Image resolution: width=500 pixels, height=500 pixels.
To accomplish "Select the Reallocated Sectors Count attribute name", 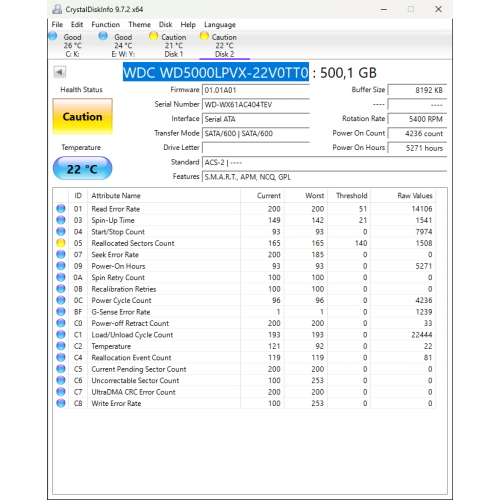I will [133, 243].
